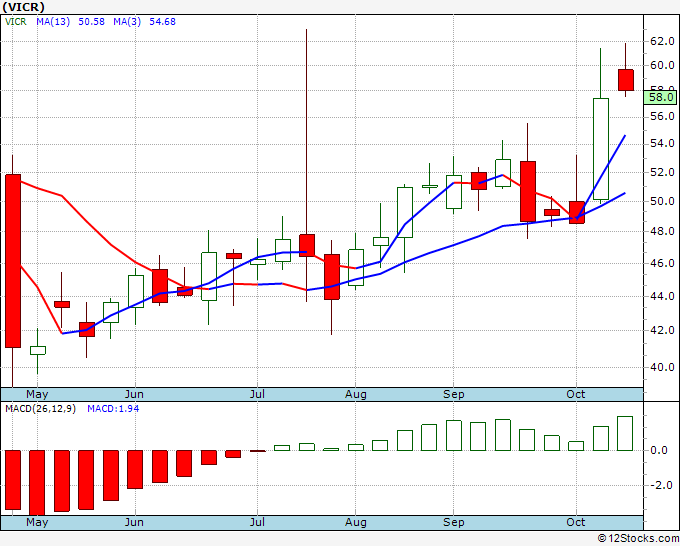The height and width of the screenshot is (546, 680).
Task: Click the largest red MACD histogram bar
Action: click(37, 483)
